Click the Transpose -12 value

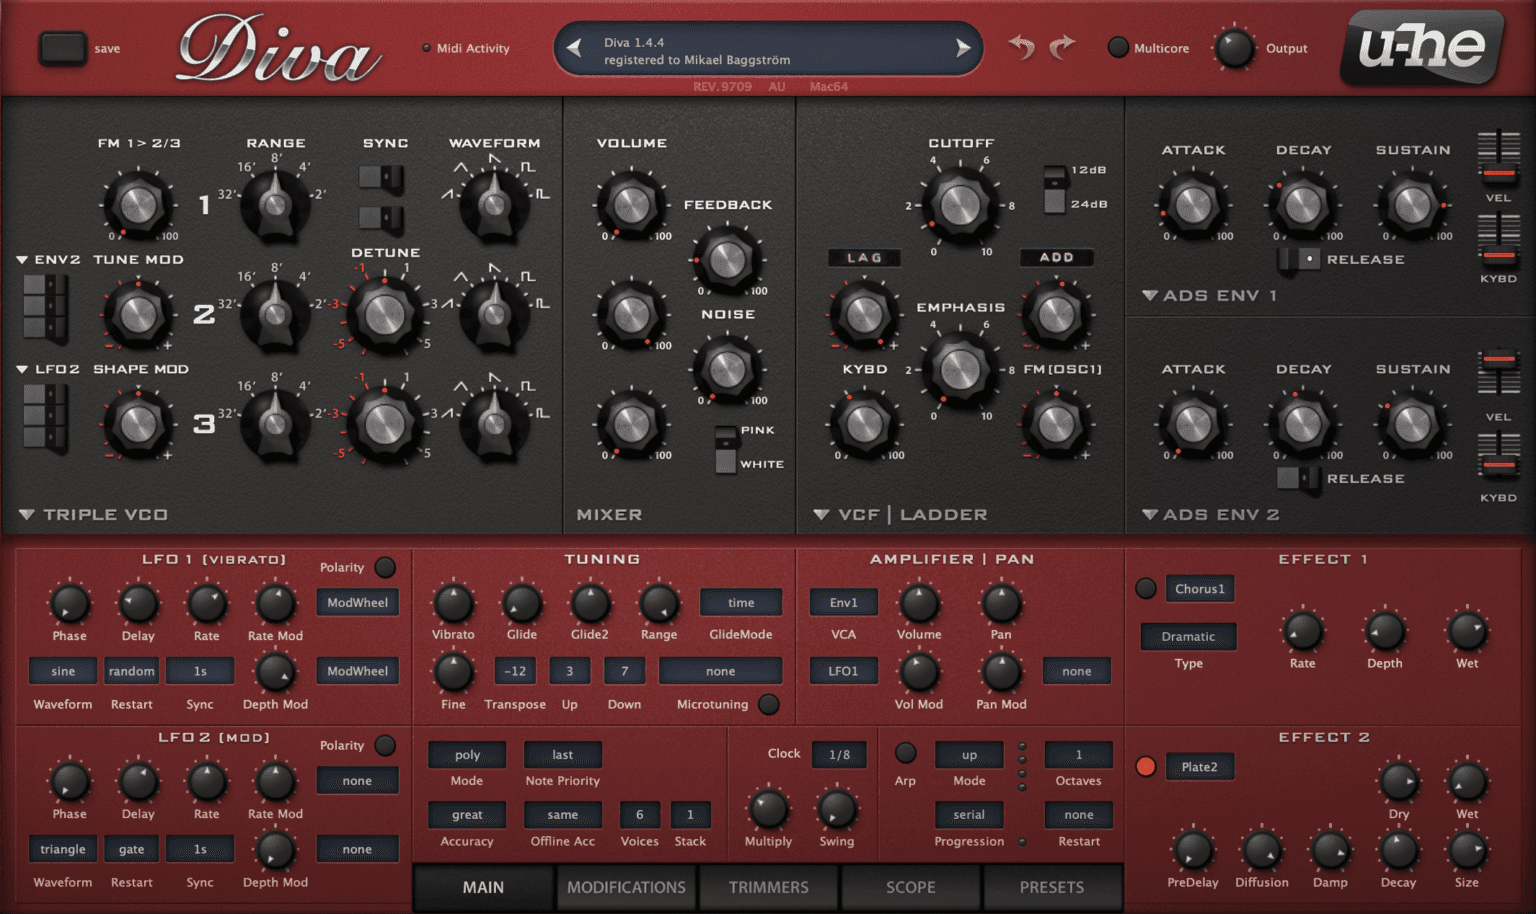(515, 671)
